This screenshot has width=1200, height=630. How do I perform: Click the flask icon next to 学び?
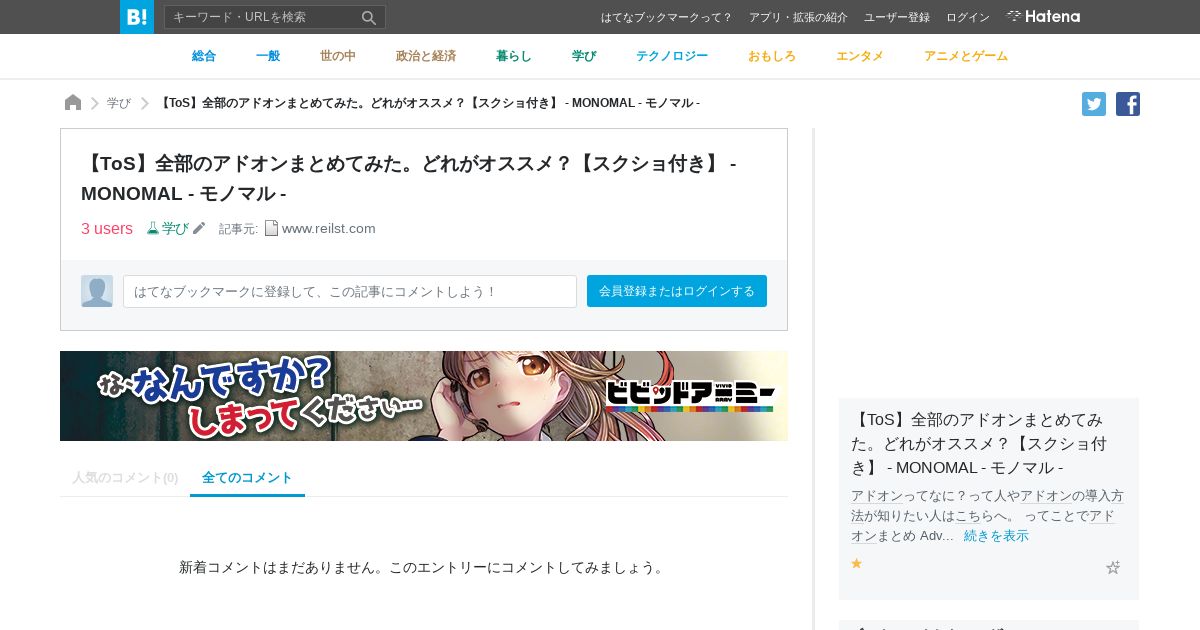click(153, 228)
